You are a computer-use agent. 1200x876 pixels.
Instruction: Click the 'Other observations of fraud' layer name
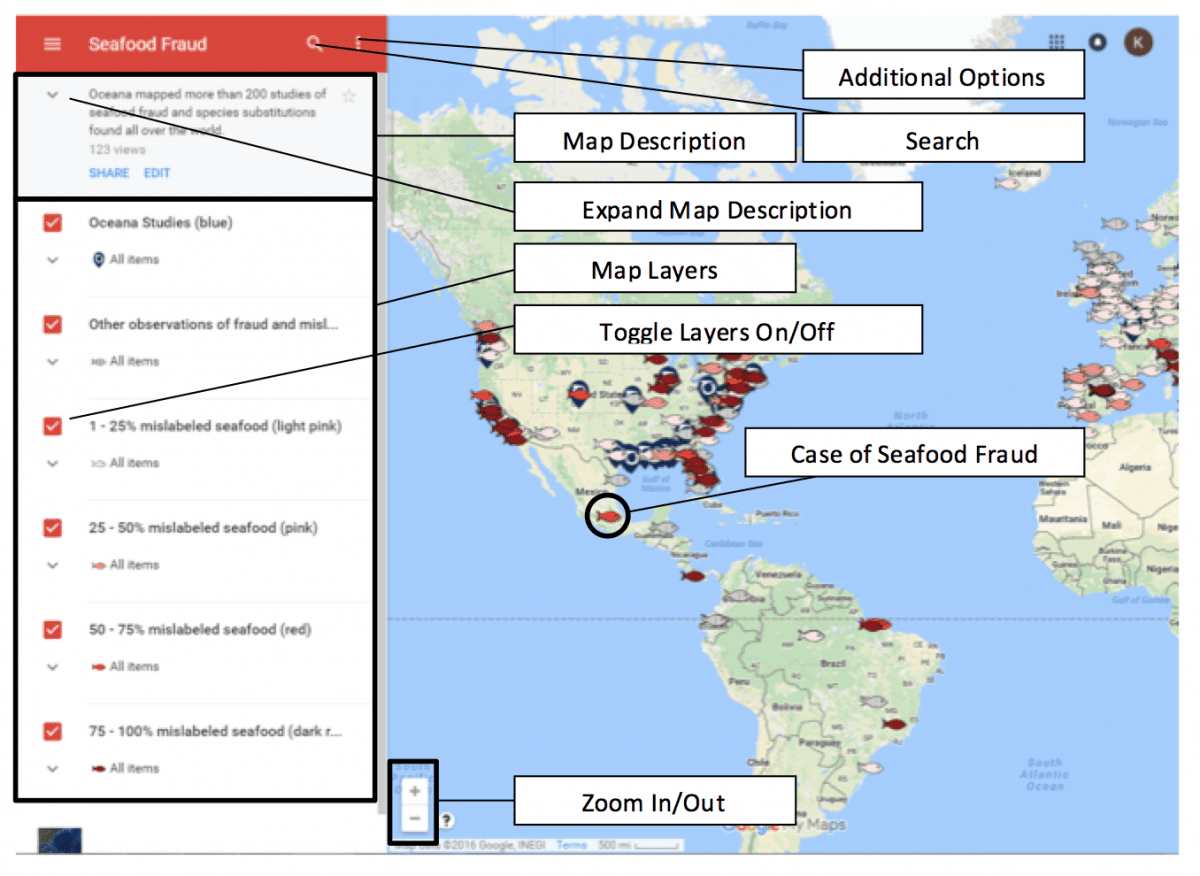[214, 324]
